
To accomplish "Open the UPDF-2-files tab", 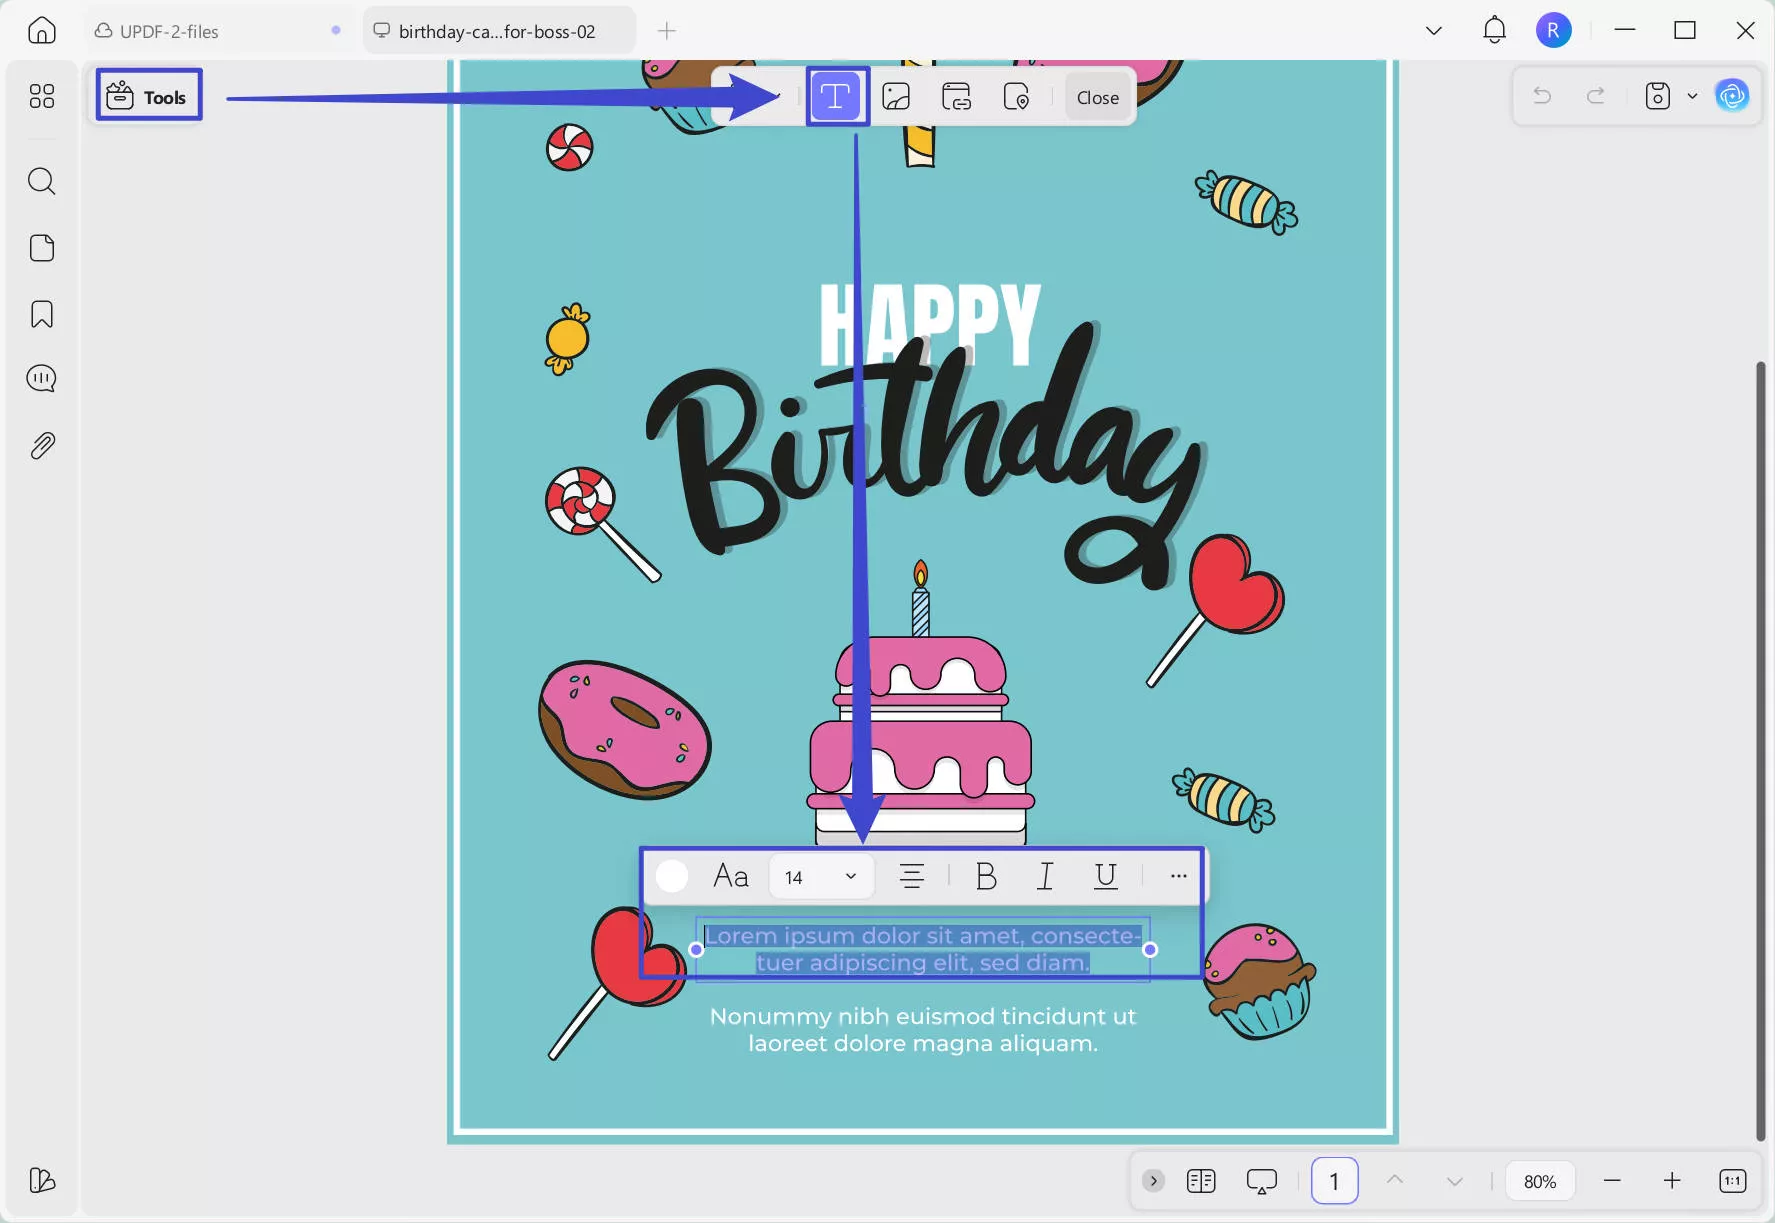I will point(170,30).
